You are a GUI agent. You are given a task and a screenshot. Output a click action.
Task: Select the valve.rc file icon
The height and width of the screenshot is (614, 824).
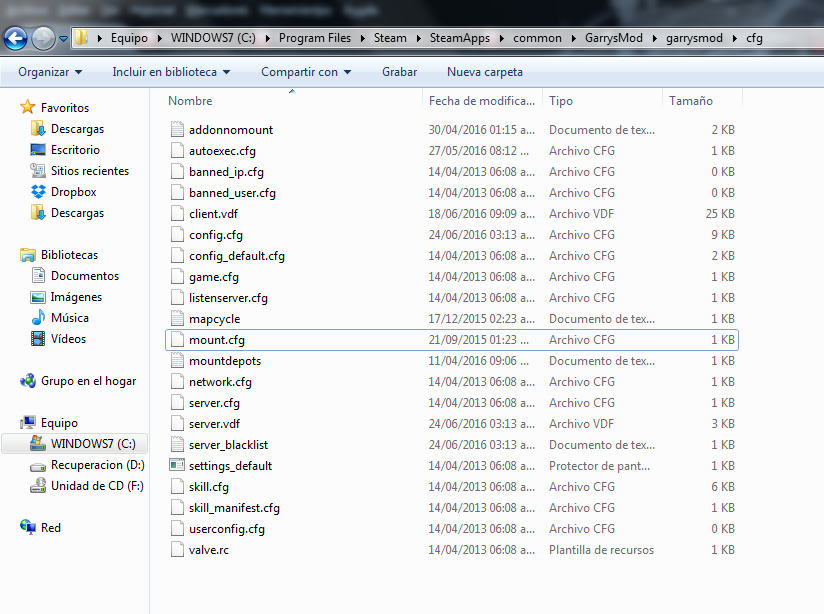point(177,549)
